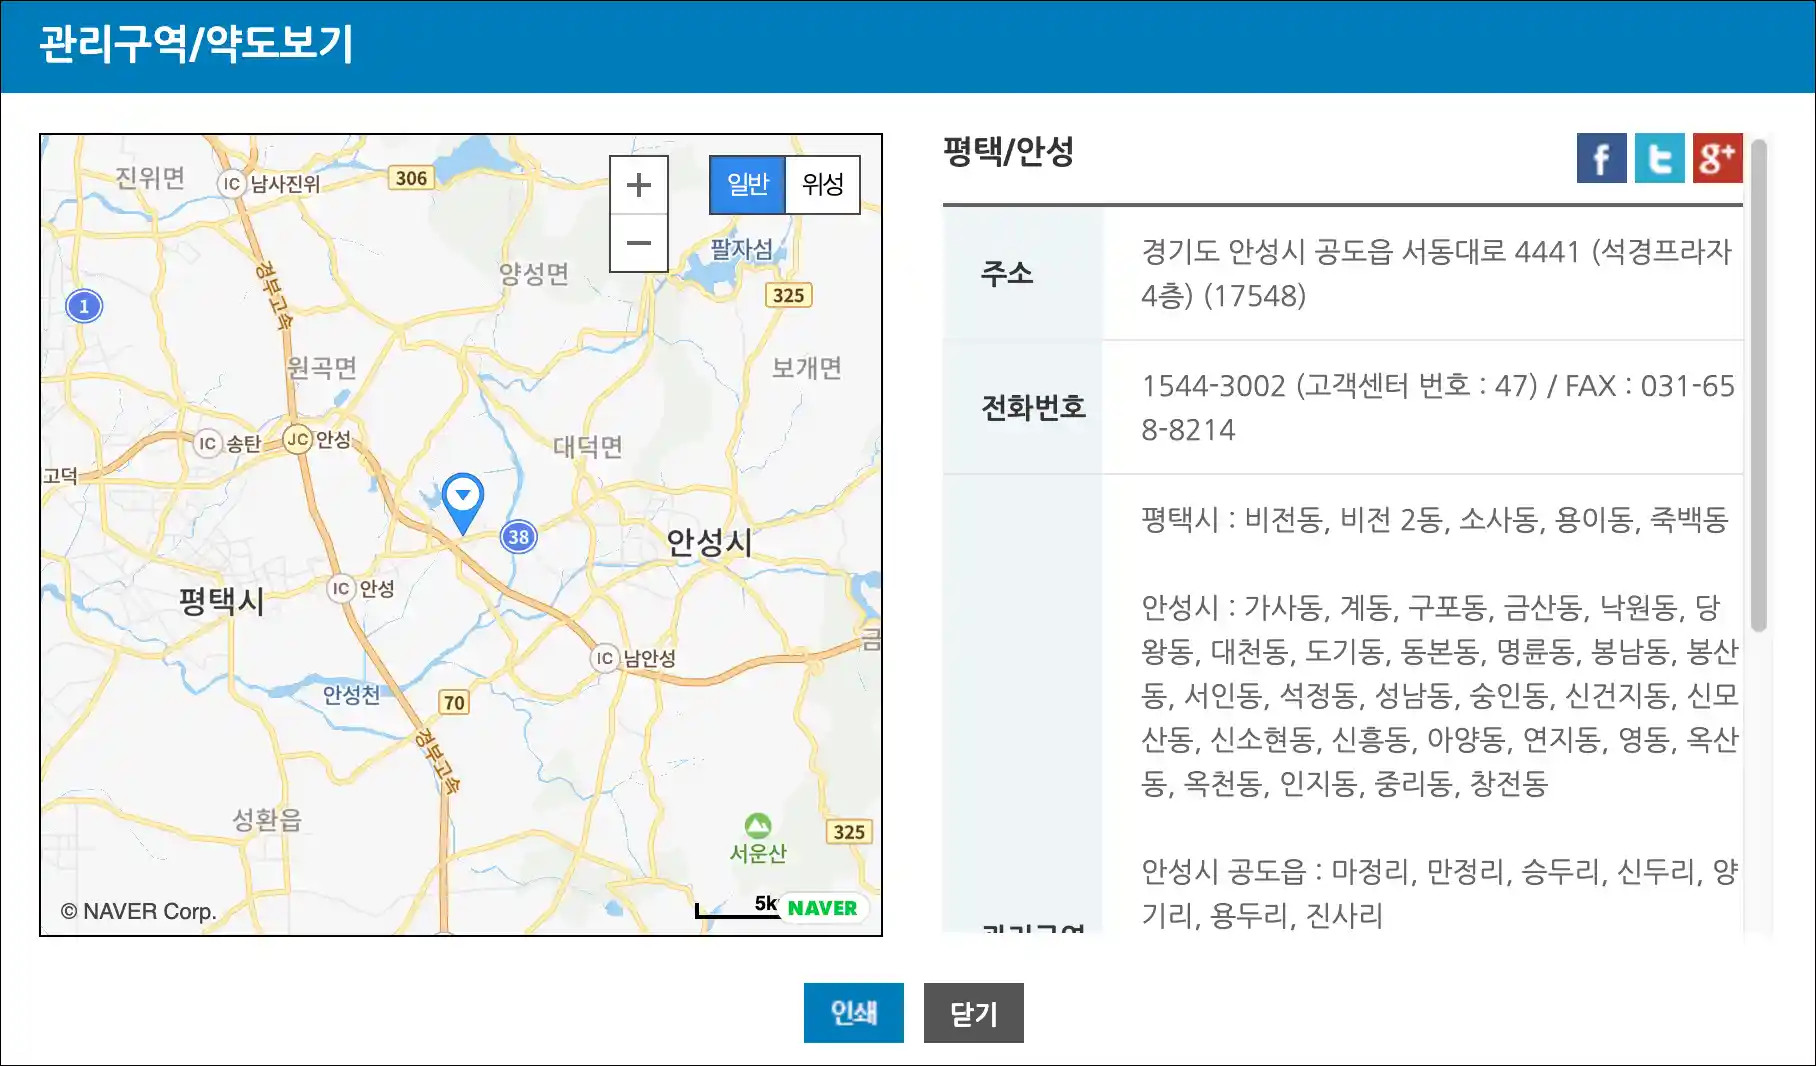Switch map to 위성 satellite view
The image size is (1816, 1066).
tap(823, 185)
